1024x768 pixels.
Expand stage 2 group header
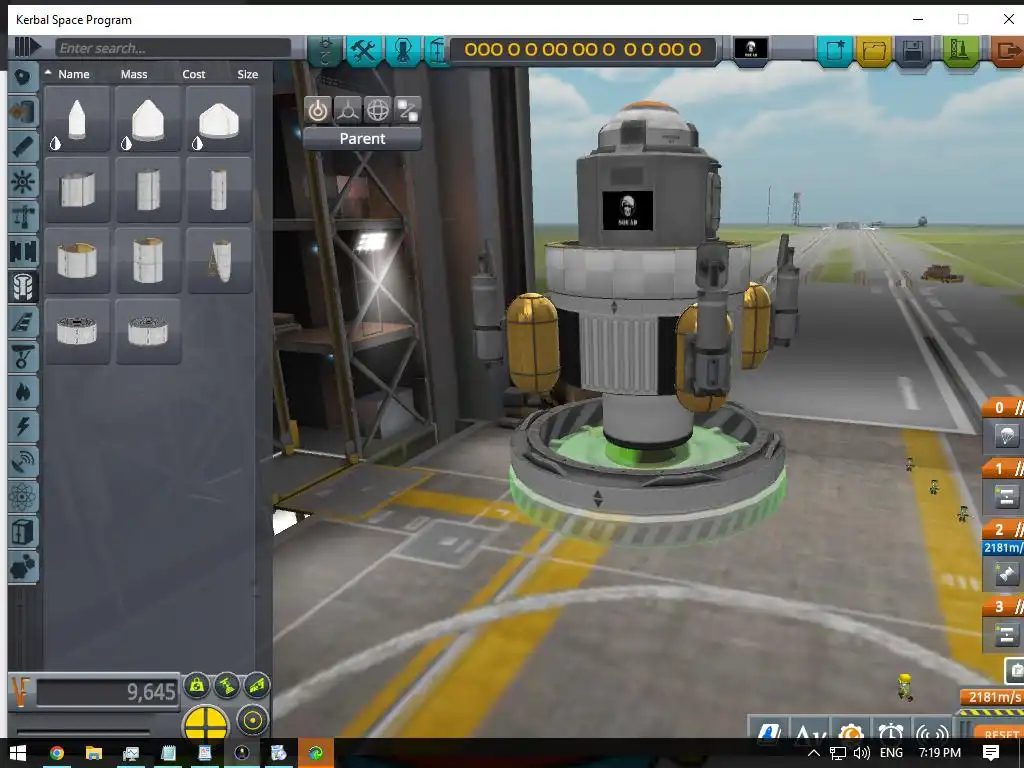coord(1004,529)
